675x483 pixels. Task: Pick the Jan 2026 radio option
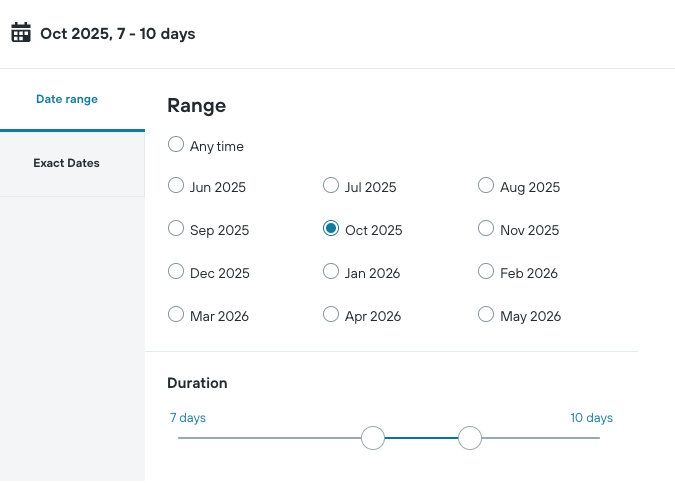[331, 272]
